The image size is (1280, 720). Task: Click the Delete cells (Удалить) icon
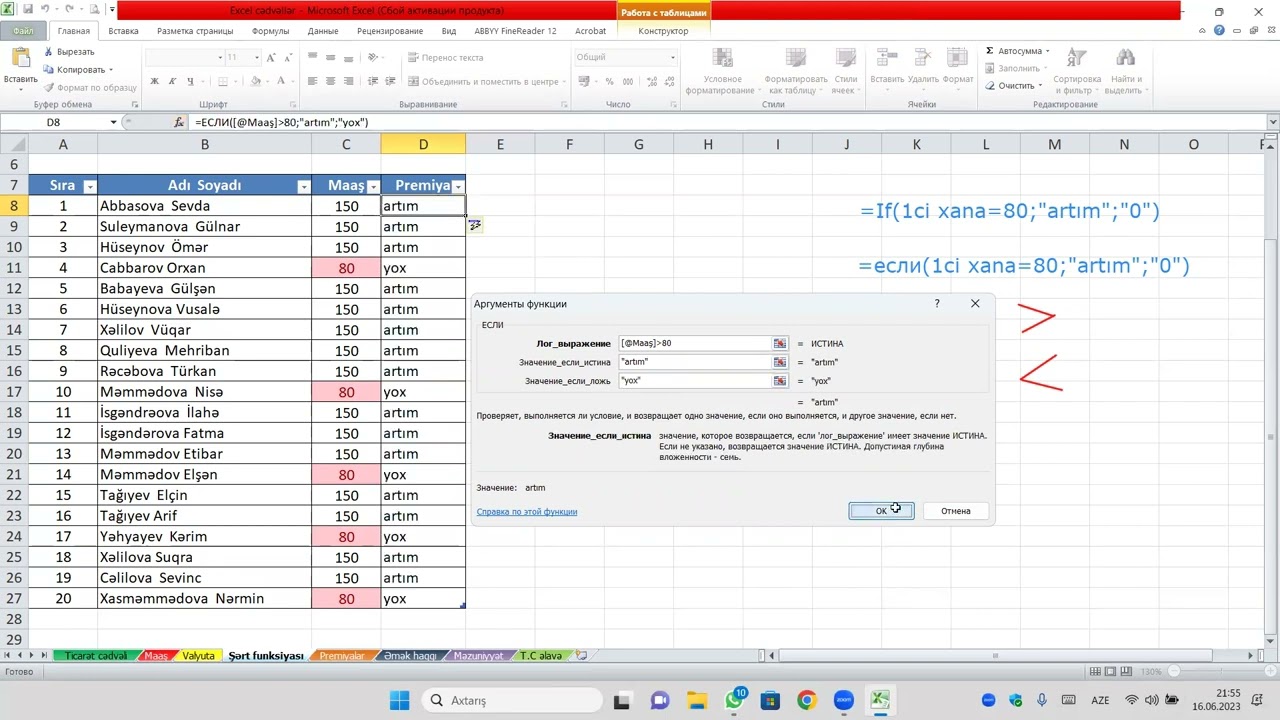[922, 58]
